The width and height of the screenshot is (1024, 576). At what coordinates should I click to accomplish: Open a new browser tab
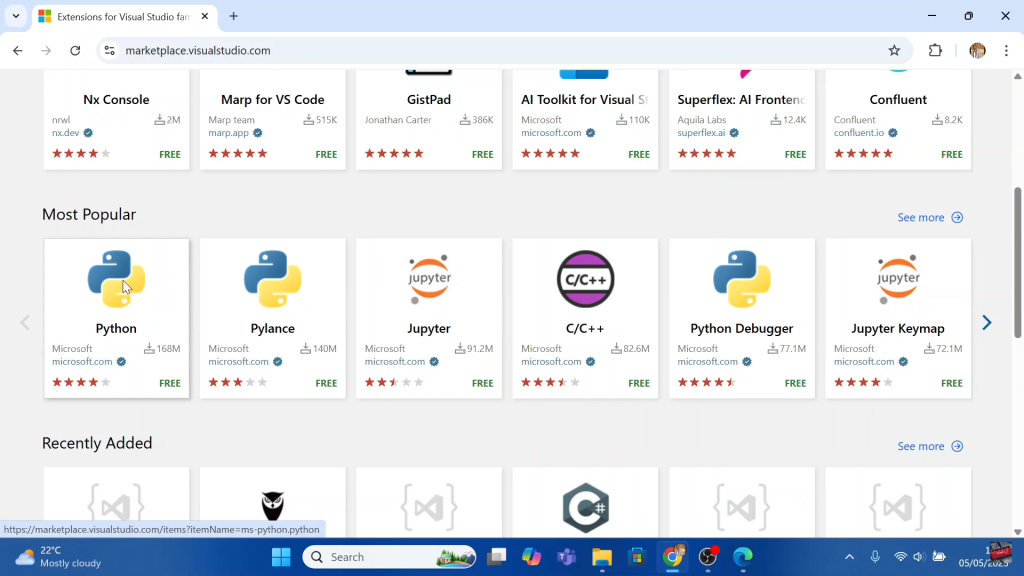click(x=233, y=16)
